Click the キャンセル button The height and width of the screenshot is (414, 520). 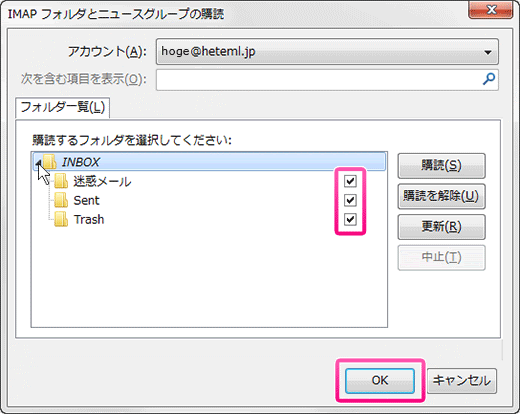click(462, 381)
